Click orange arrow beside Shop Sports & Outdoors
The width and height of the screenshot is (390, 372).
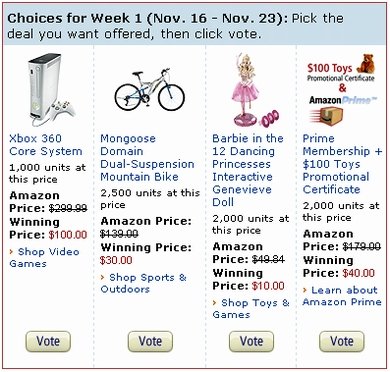coord(103,277)
